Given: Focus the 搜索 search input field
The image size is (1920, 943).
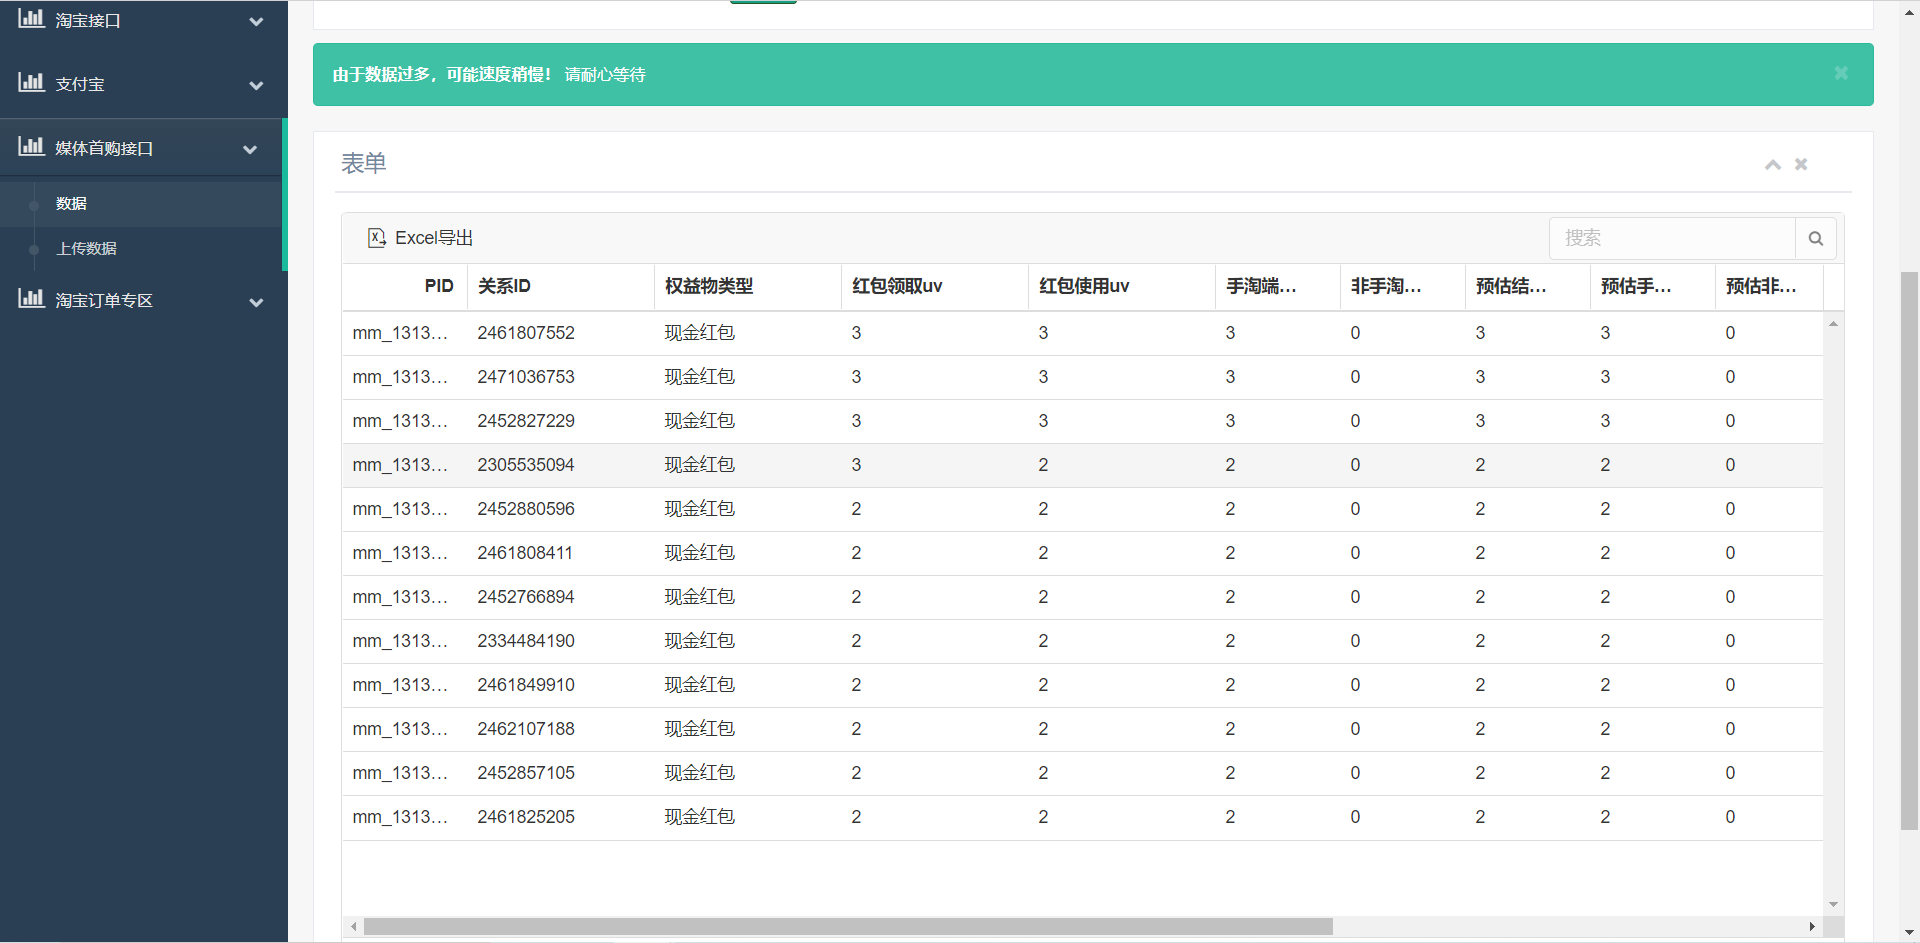Looking at the screenshot, I should pos(1672,238).
